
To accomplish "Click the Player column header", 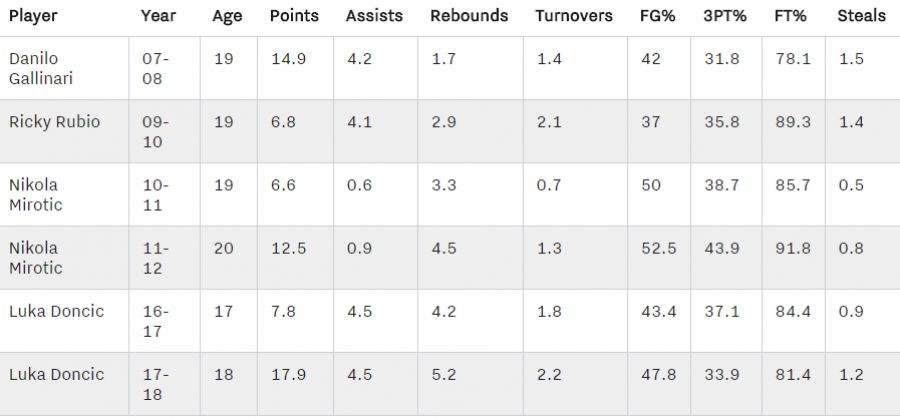I will 33,16.
